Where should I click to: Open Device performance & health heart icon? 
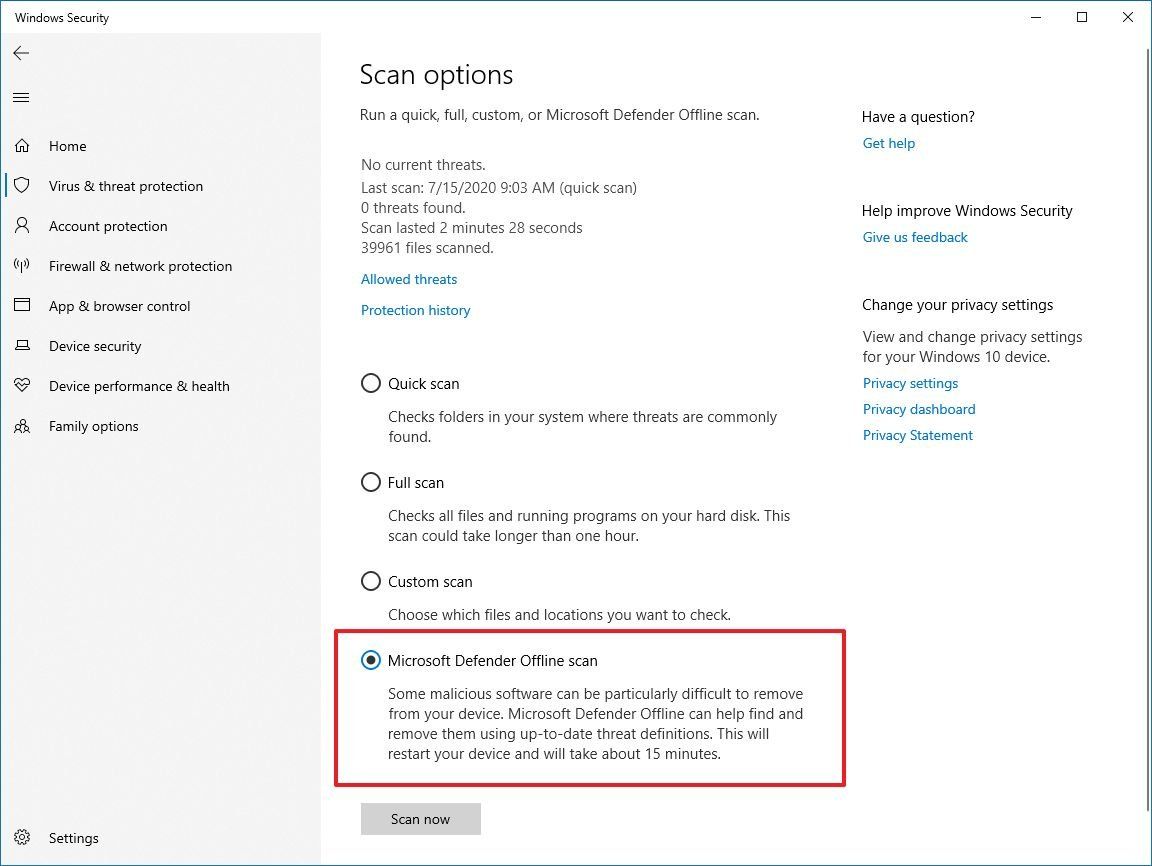click(21, 386)
